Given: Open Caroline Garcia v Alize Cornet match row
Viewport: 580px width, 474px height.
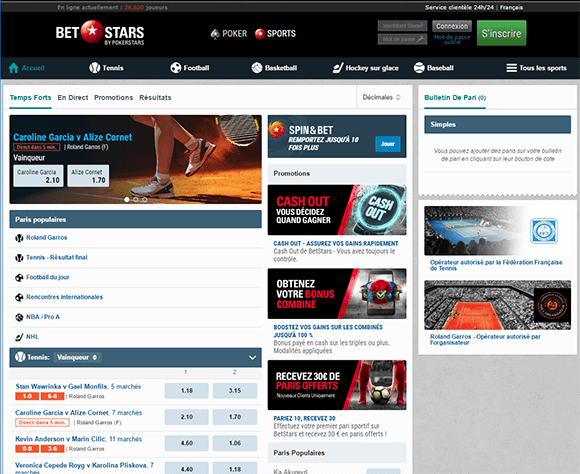Looking at the screenshot, I should (x=62, y=413).
